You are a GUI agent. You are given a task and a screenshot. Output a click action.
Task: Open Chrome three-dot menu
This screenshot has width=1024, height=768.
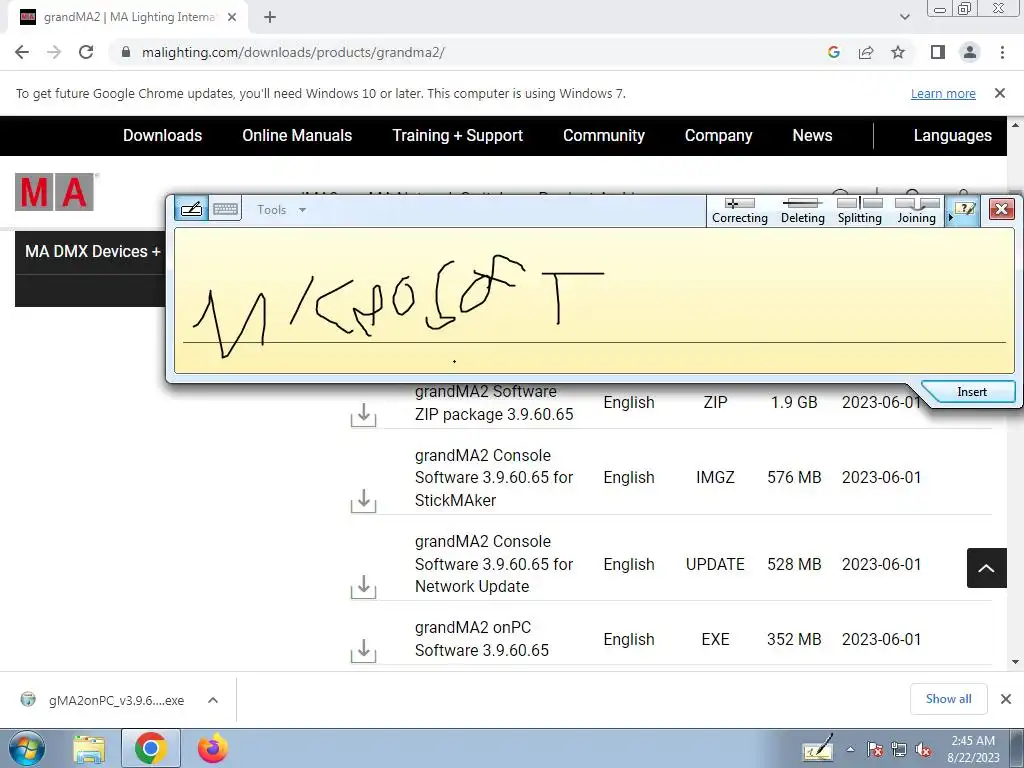1002,52
